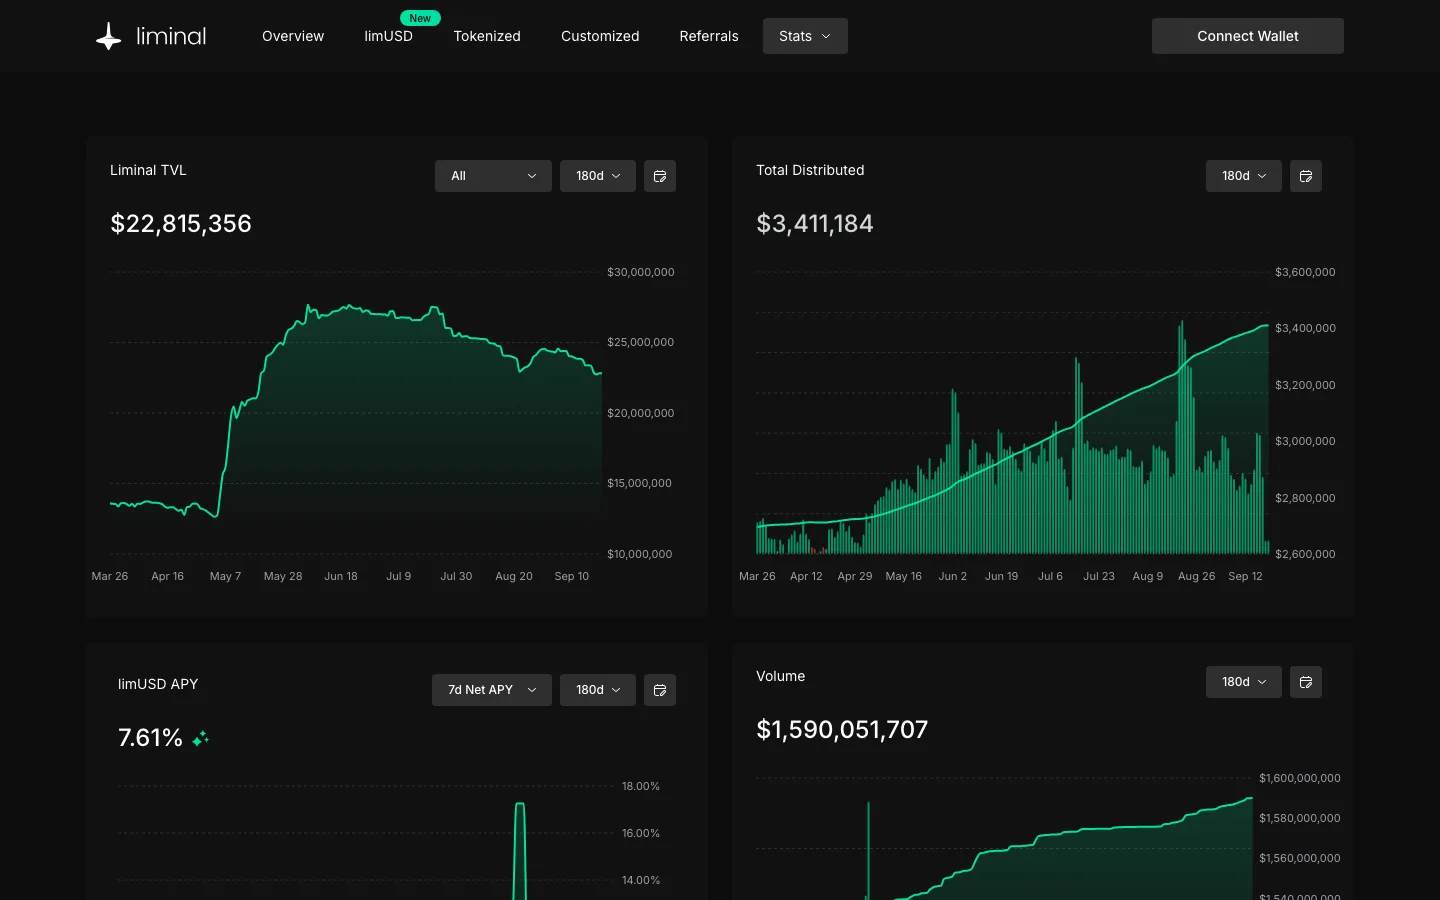Click the Sep 12 date label
Viewport: 1440px width, 900px height.
click(1245, 576)
